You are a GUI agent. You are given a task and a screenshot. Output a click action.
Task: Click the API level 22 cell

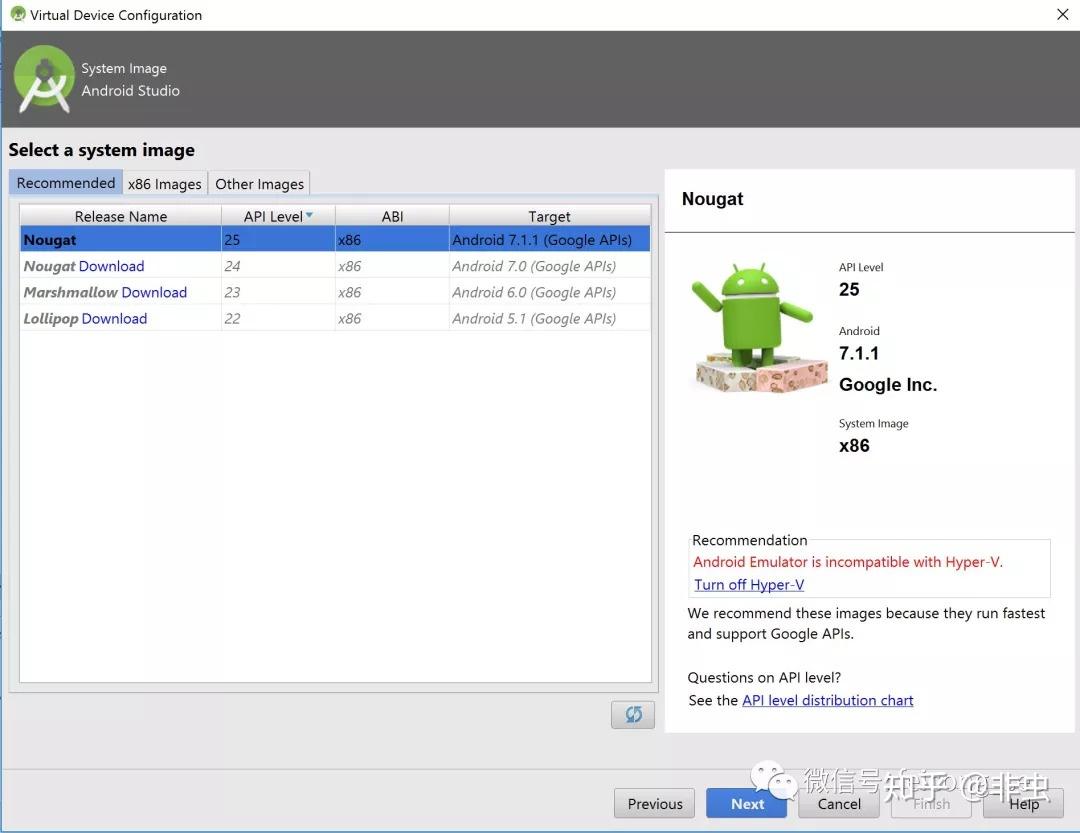tap(278, 318)
